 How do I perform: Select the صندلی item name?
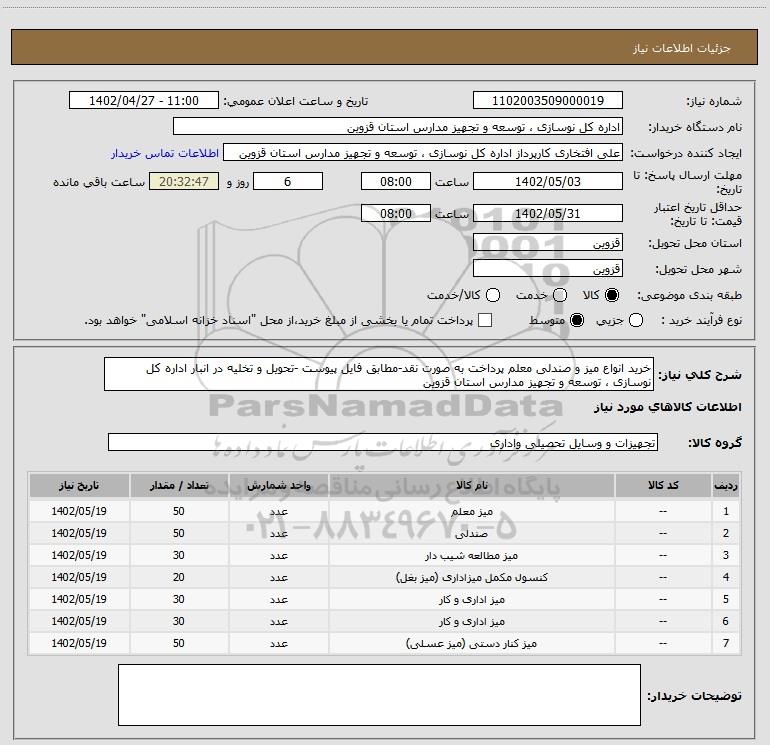coord(471,533)
